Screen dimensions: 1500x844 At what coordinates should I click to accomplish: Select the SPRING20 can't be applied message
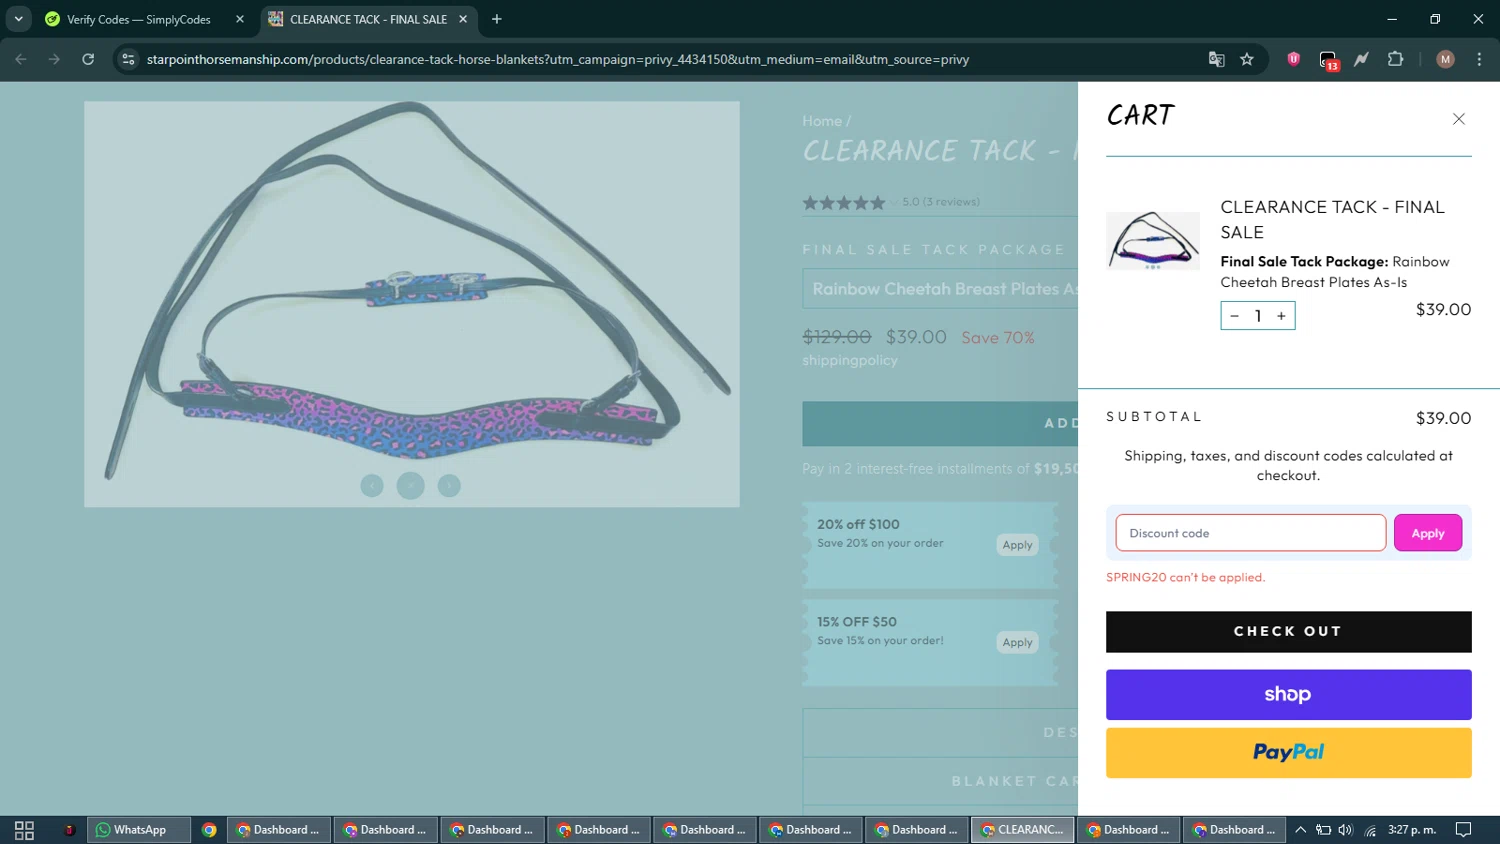click(x=1185, y=577)
